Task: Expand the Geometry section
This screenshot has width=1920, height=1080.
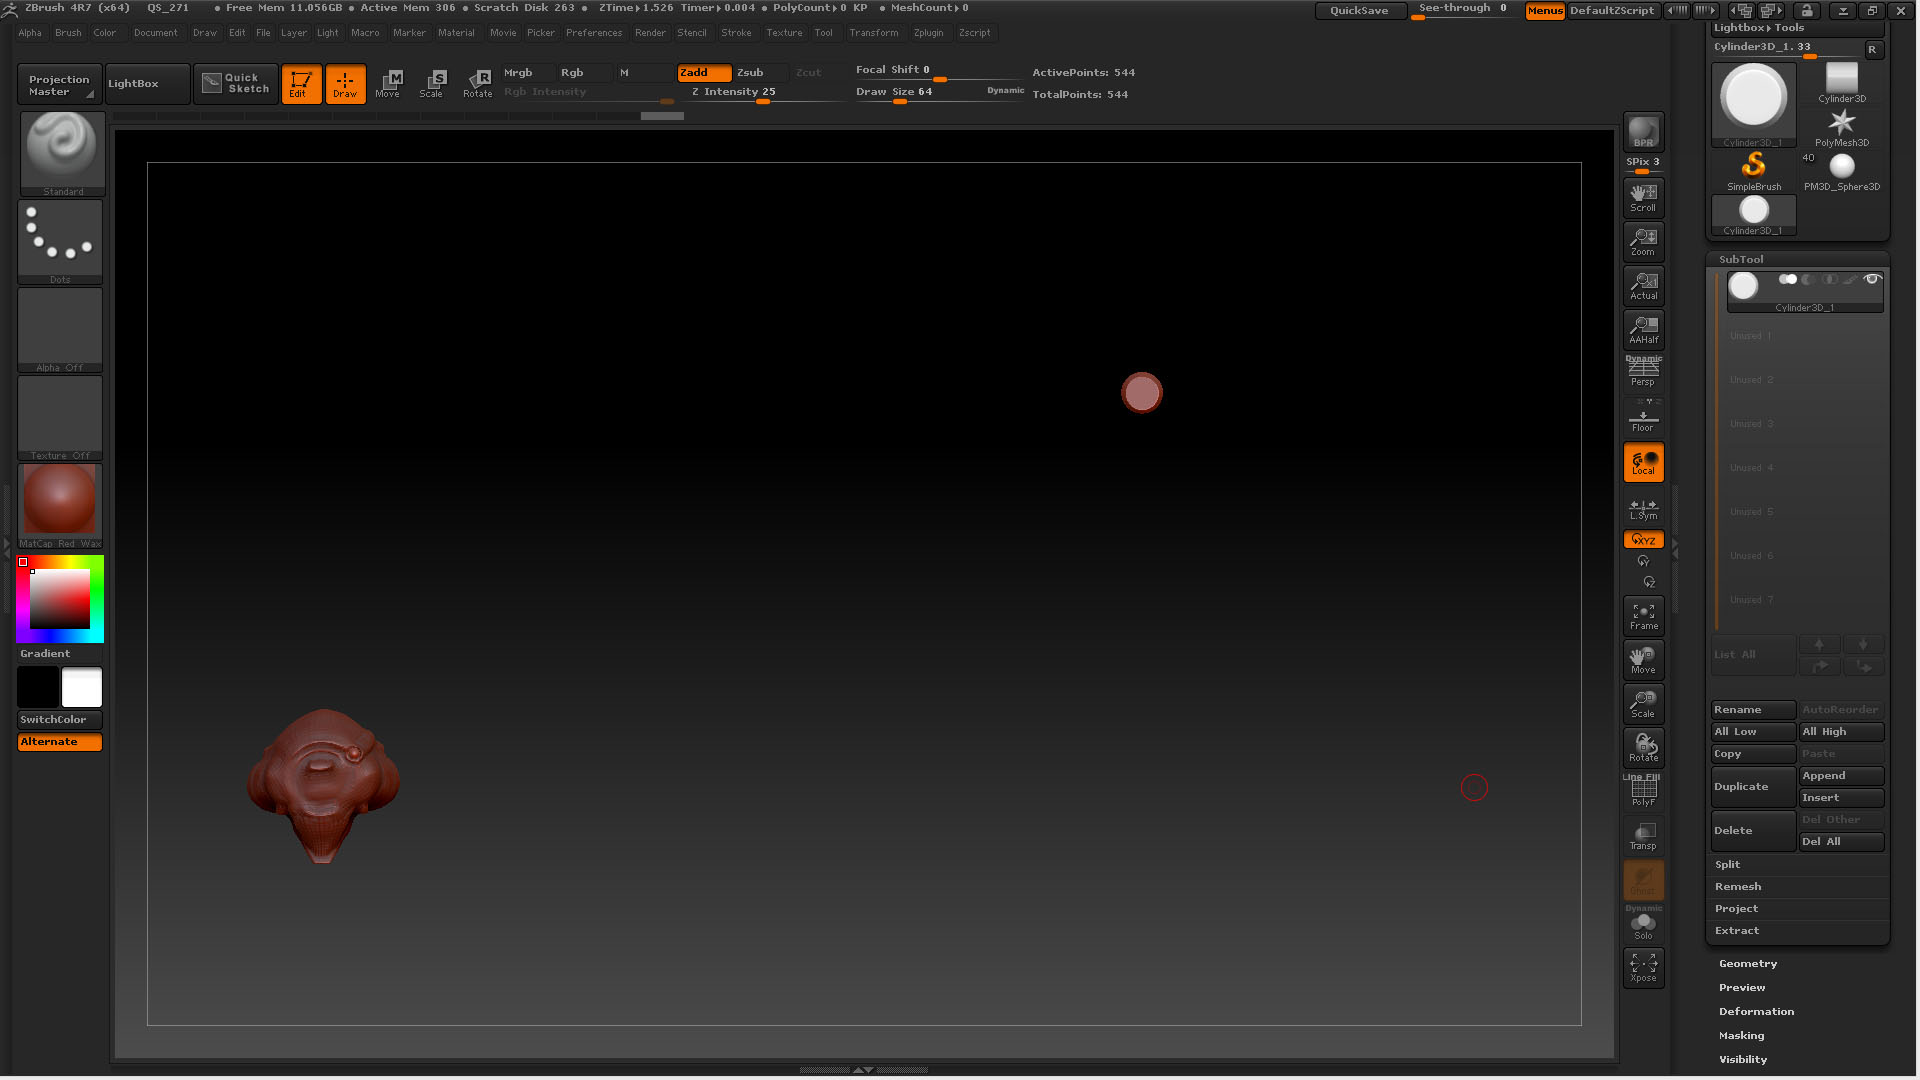Action: pos(1748,964)
